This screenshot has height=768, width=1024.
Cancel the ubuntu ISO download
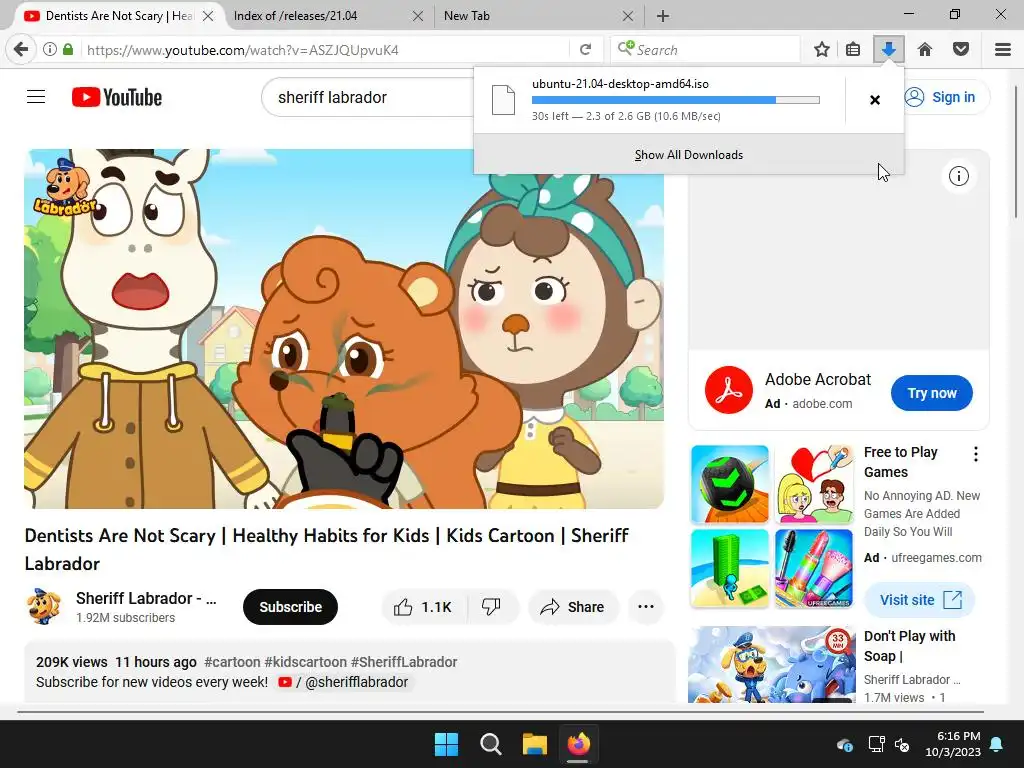coord(875,100)
